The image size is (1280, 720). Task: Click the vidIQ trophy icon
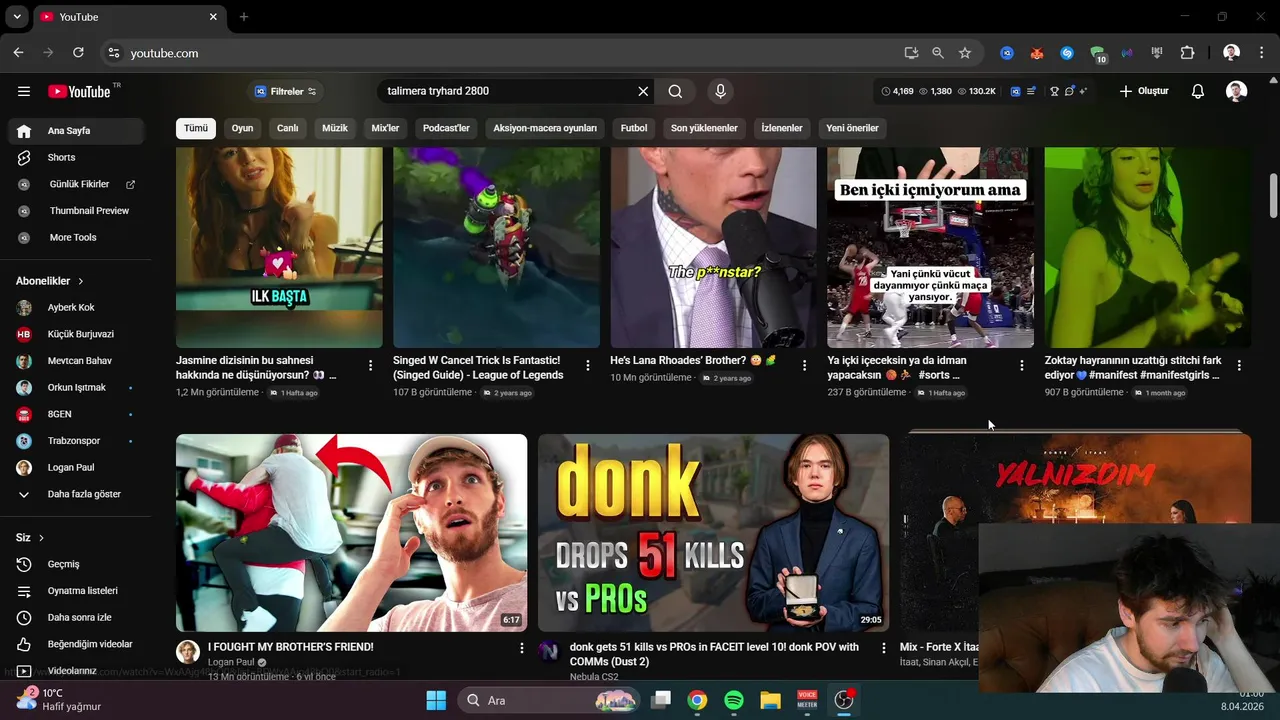[x=1054, y=91]
